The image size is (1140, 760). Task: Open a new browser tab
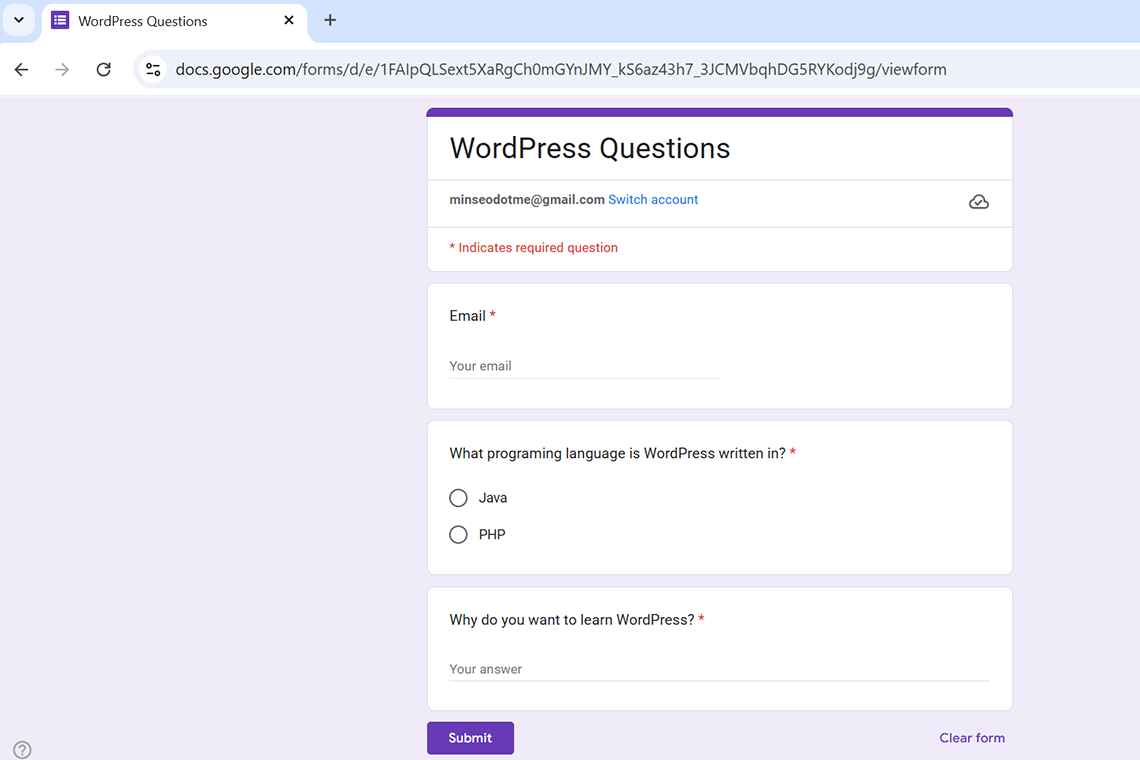point(330,20)
